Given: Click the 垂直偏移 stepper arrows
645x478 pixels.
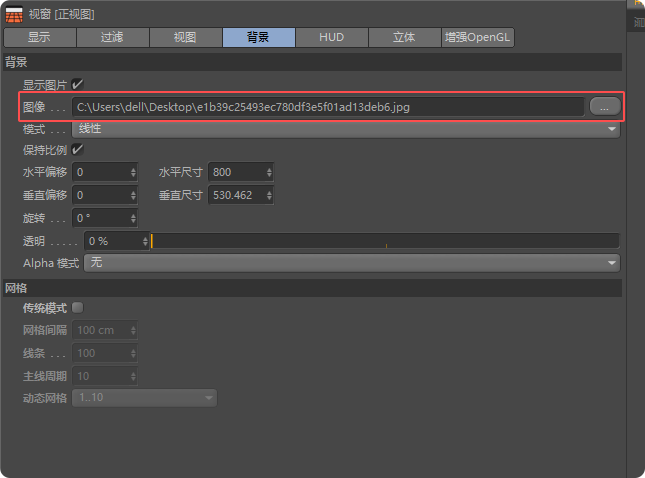Looking at the screenshot, I should coord(133,195).
